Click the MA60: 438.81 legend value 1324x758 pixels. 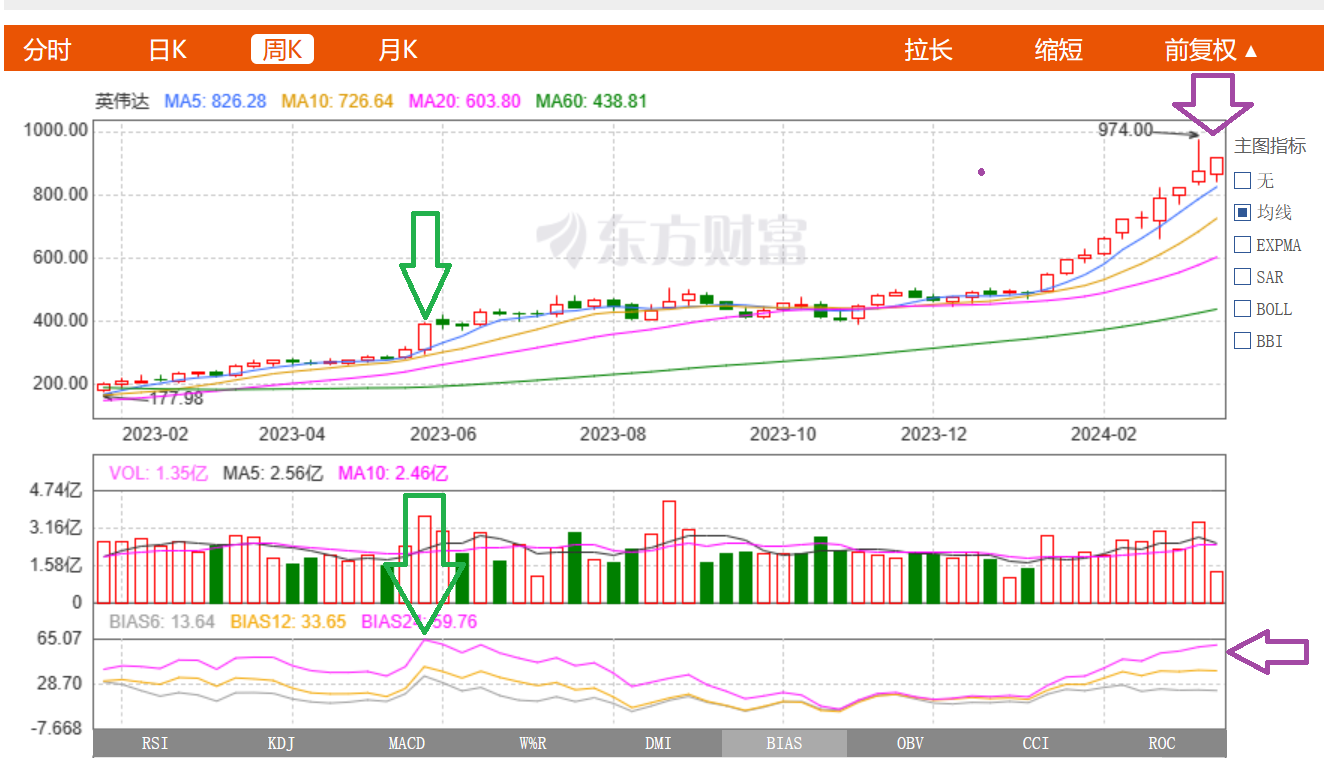point(592,101)
